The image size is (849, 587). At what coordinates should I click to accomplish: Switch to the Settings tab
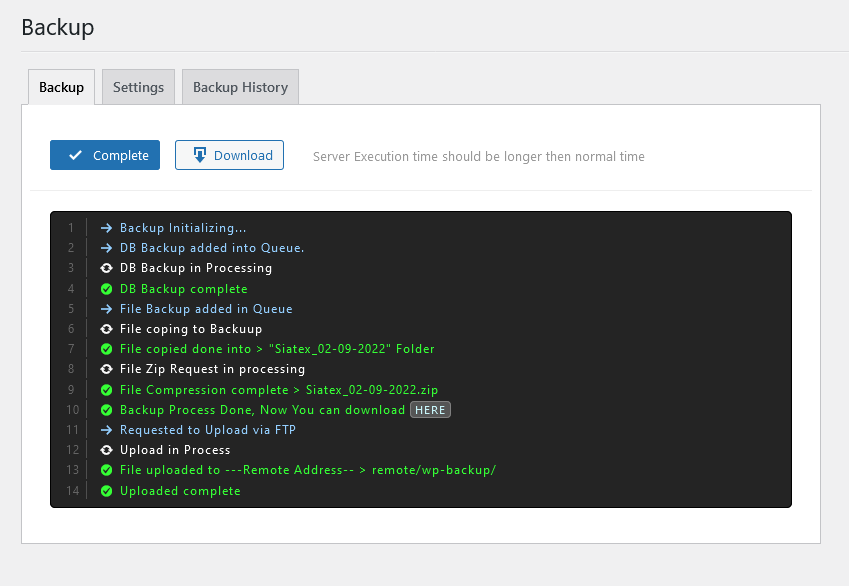(x=138, y=87)
